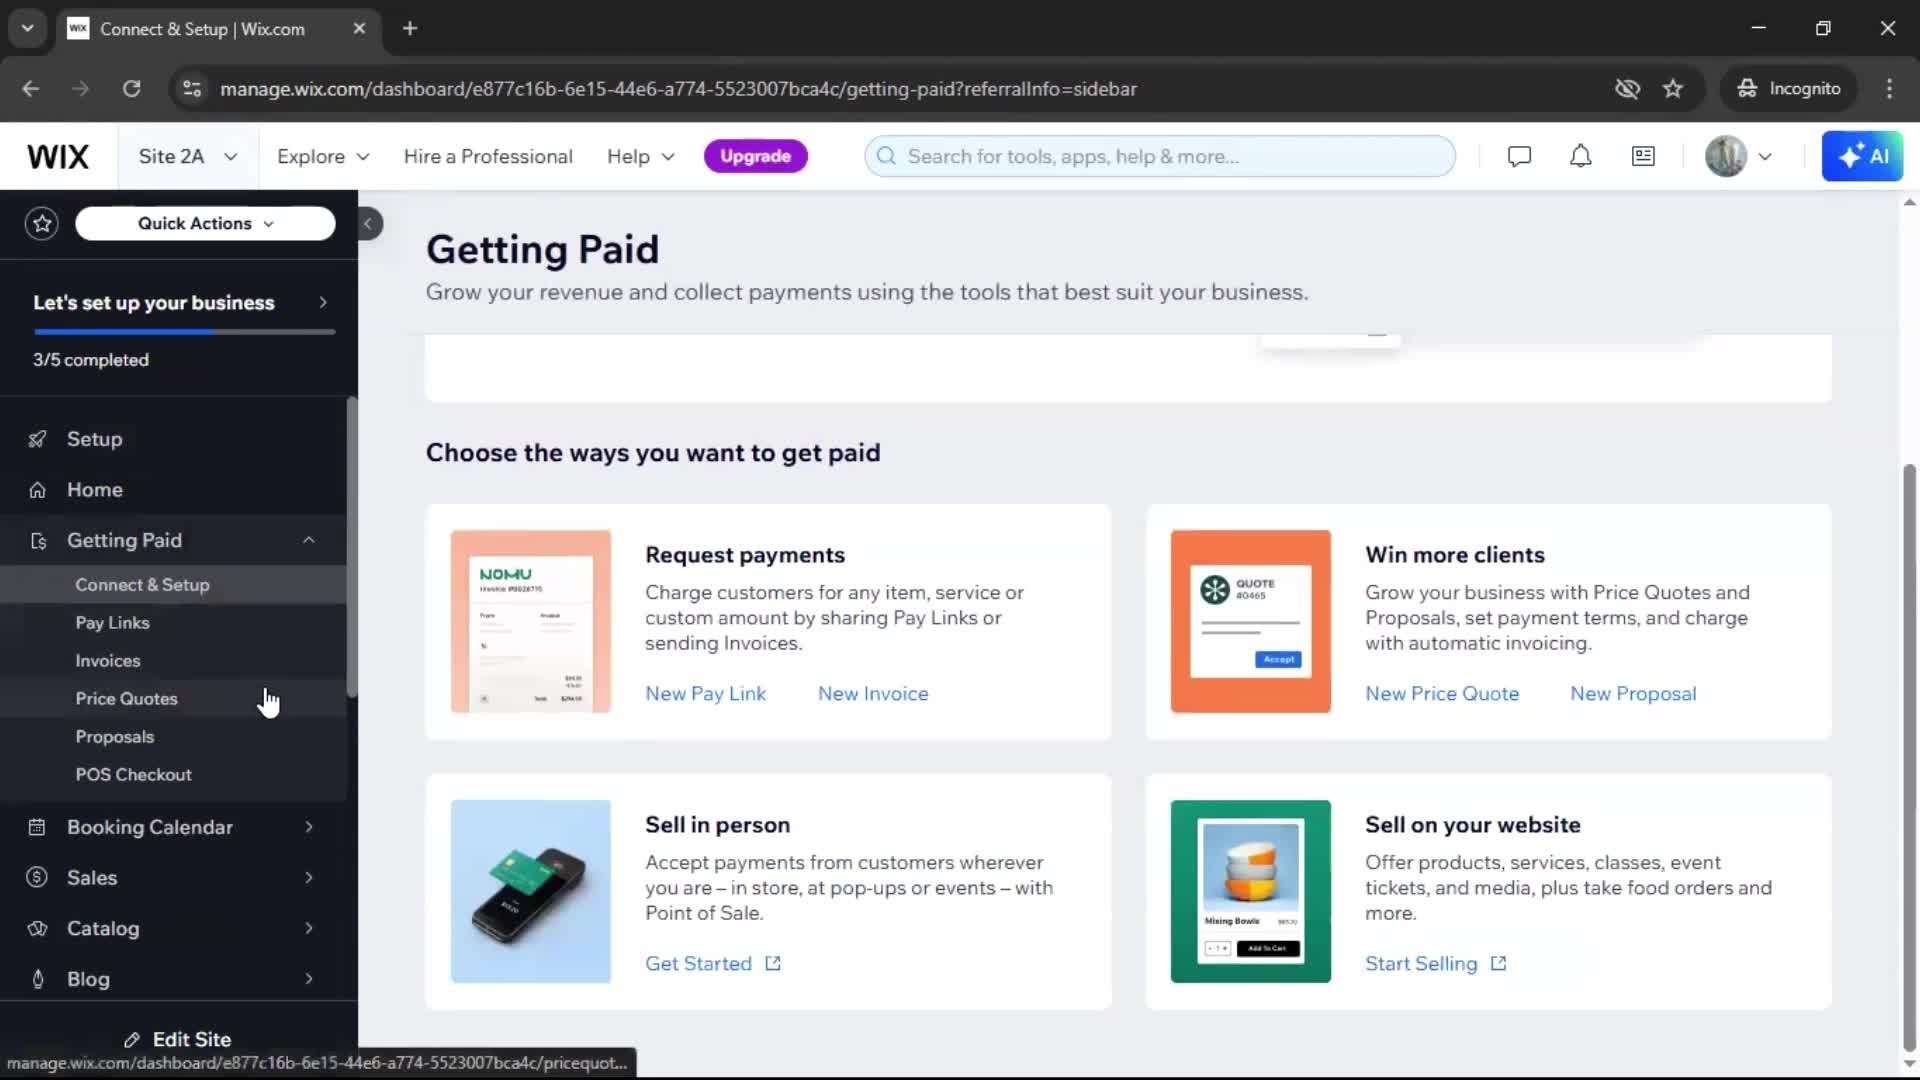This screenshot has height=1080, width=1920.
Task: Open the AI assistant button
Action: click(1862, 156)
